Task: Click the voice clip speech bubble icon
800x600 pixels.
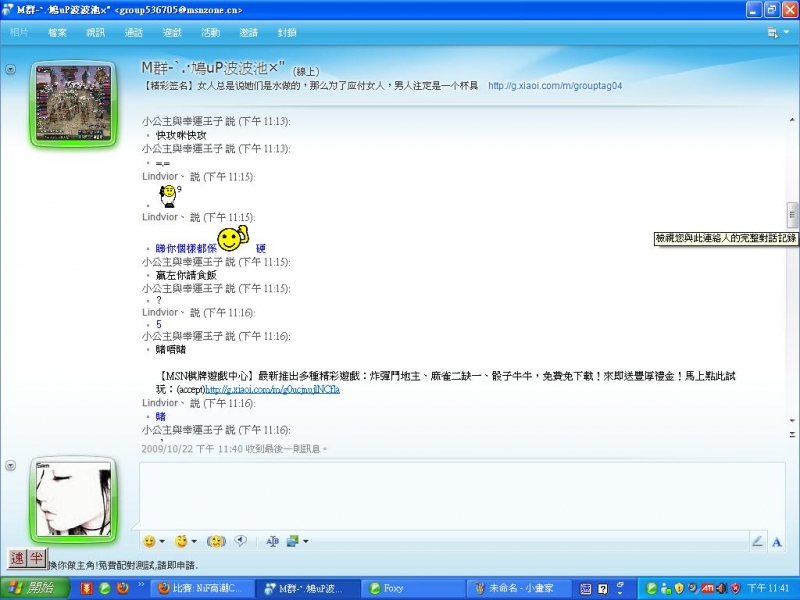Action: coord(240,541)
